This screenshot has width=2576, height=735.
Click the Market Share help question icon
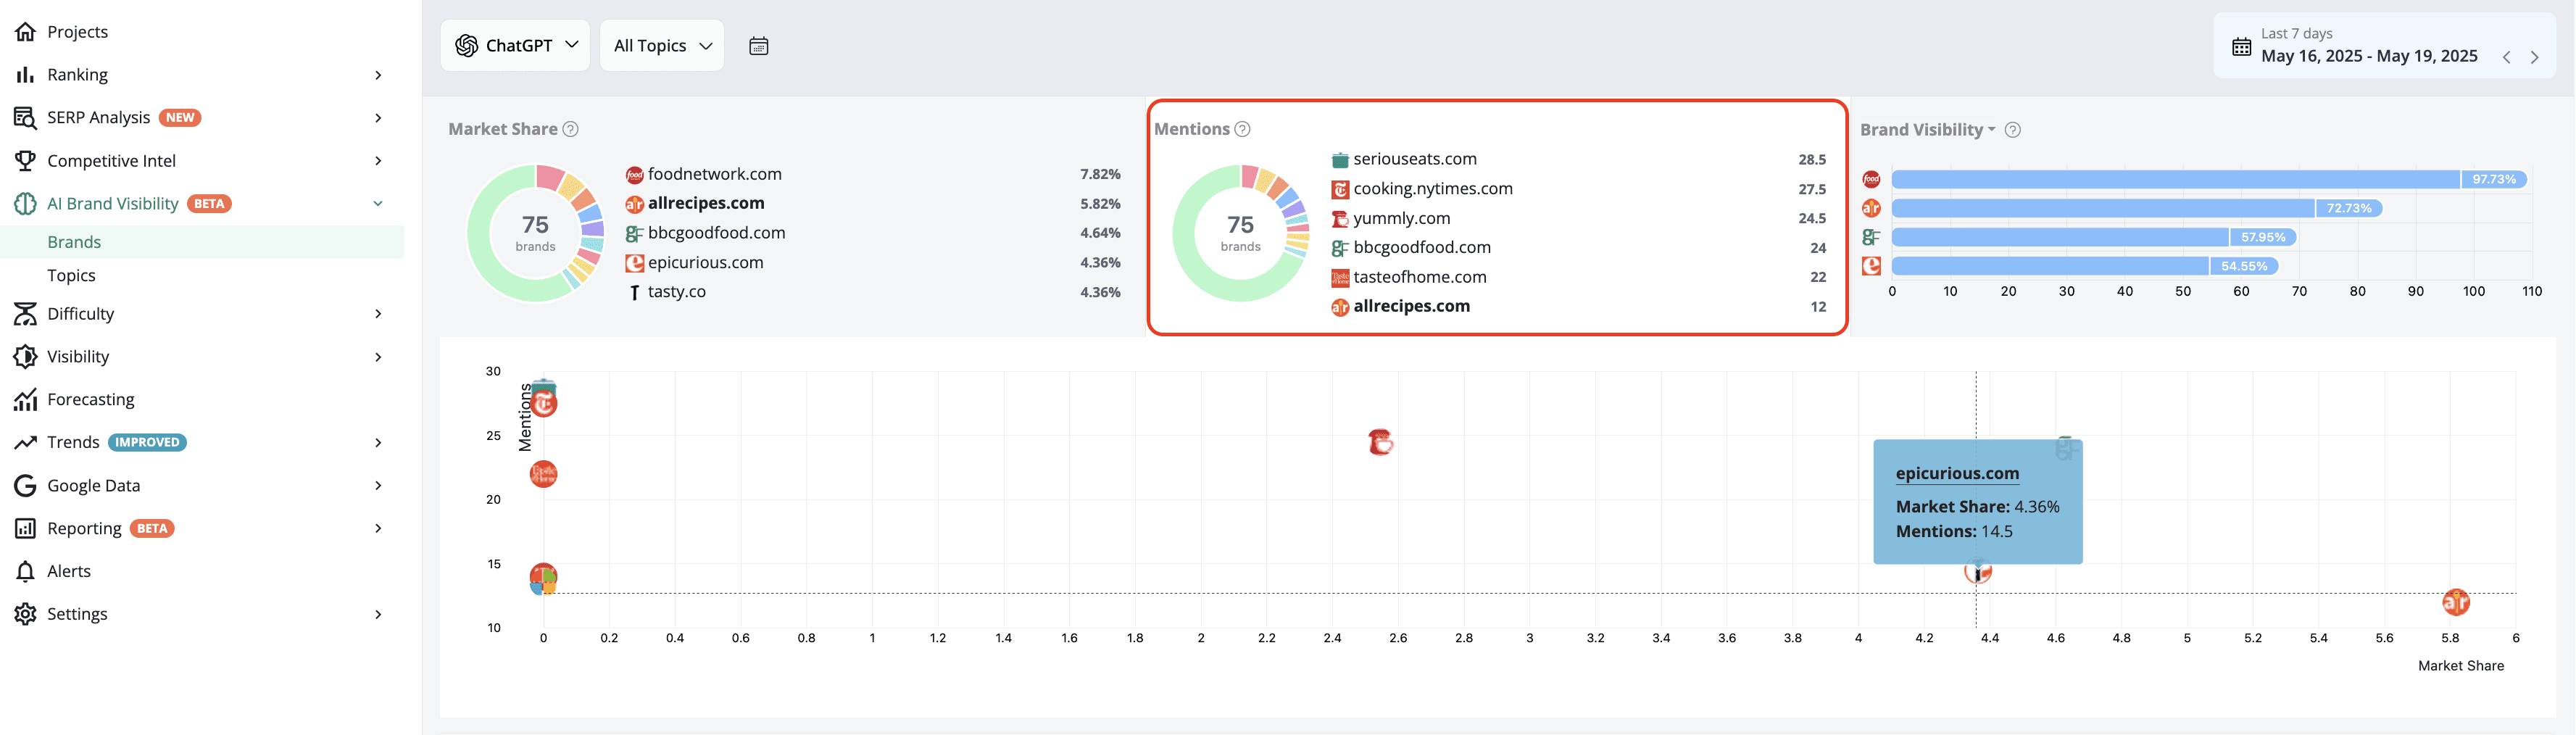[x=570, y=129]
